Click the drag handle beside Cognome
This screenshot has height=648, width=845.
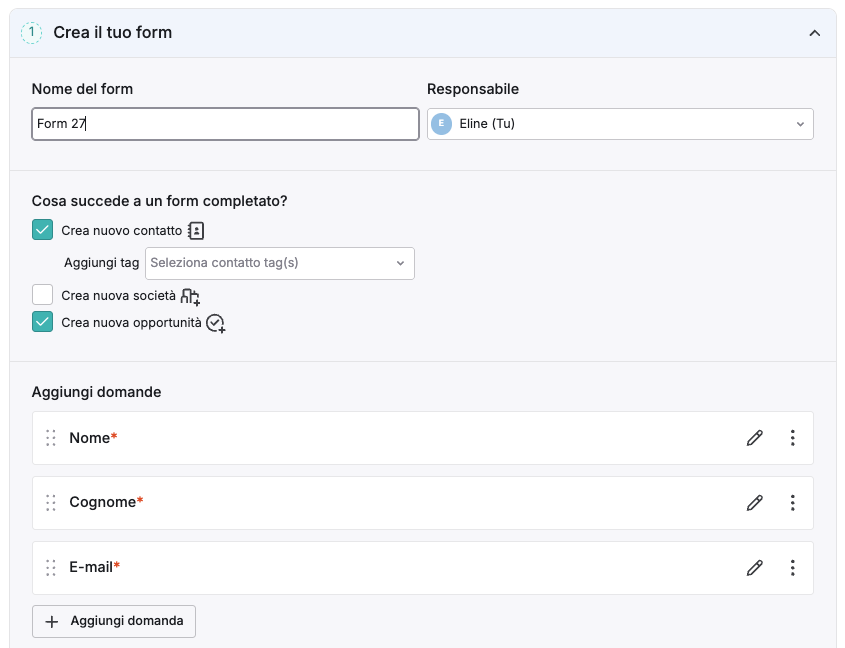point(51,502)
